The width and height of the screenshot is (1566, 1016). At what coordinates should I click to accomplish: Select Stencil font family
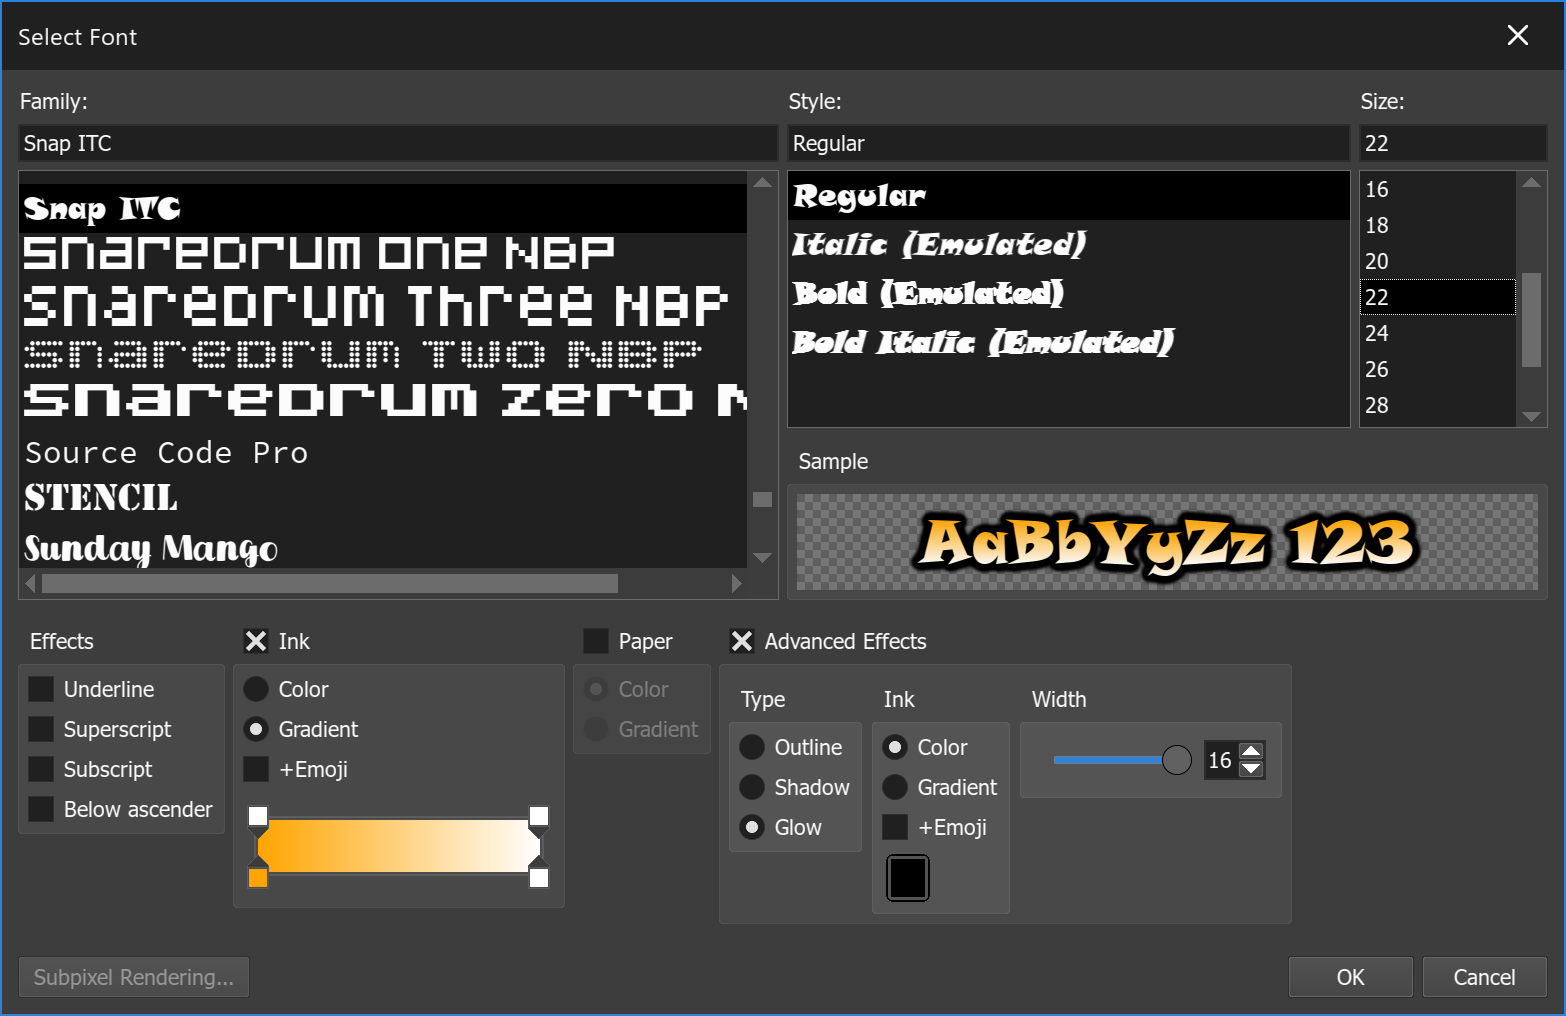383,498
